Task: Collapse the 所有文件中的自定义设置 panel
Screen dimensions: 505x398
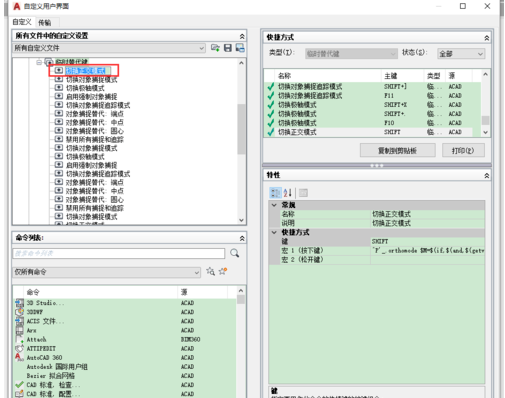Action: 242,36
